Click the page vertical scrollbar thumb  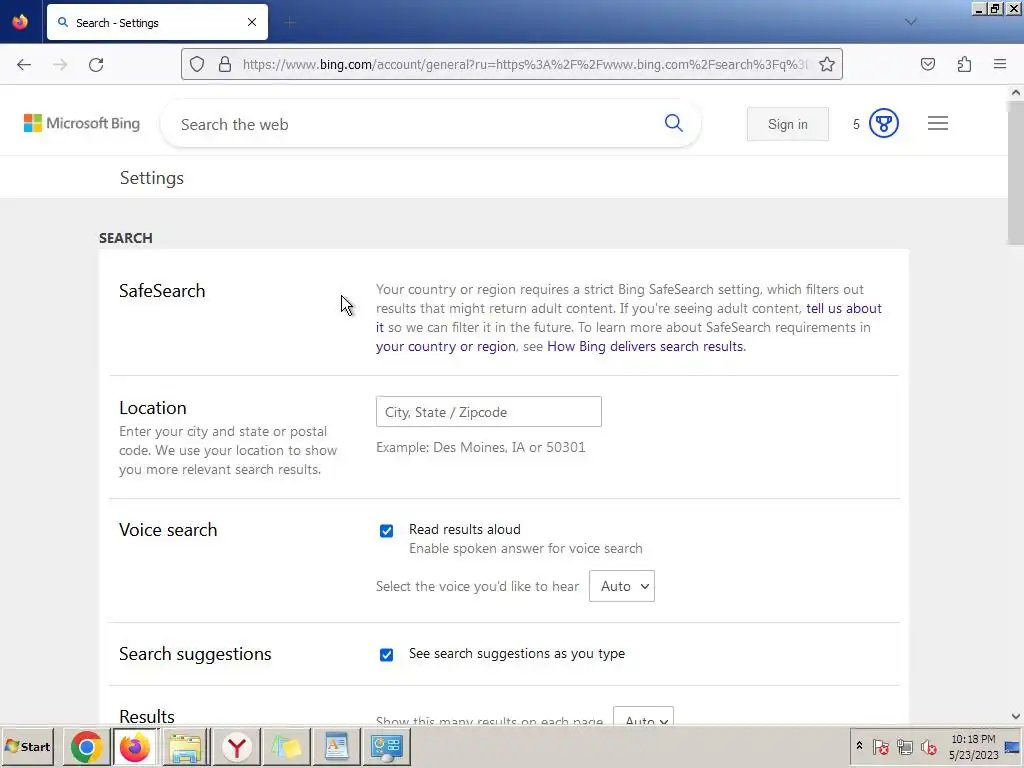tap(1016, 174)
